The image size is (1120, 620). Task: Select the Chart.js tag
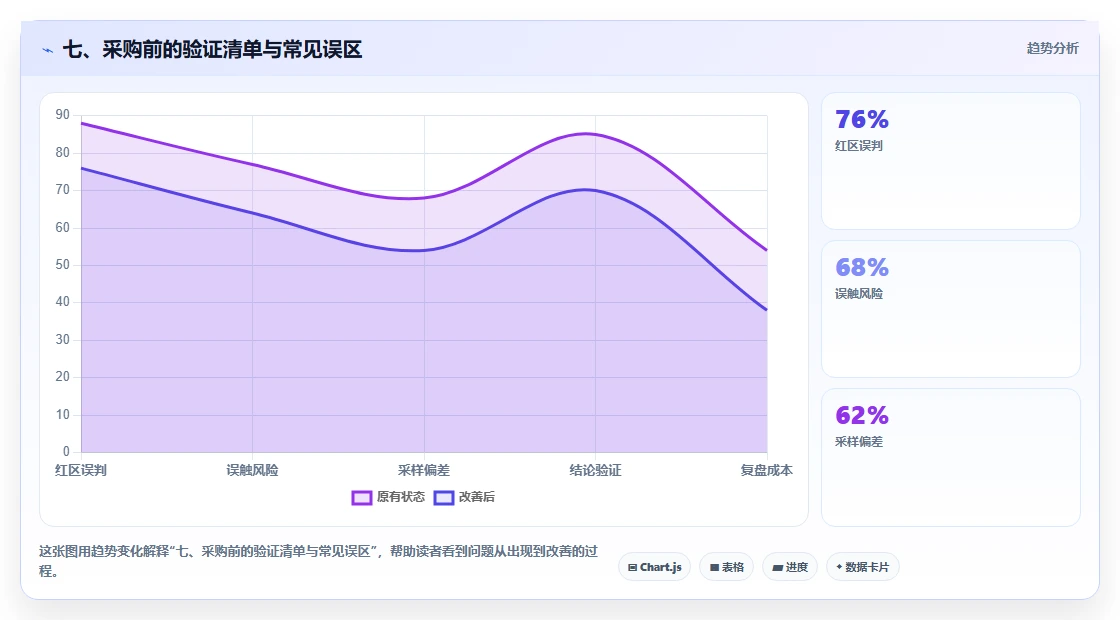pos(654,567)
